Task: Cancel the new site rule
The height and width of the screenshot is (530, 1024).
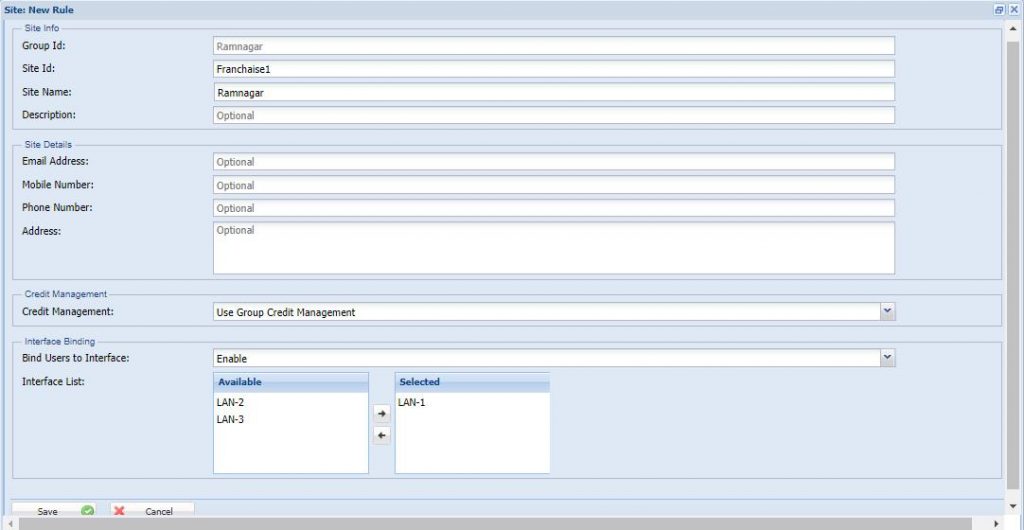Action: point(150,511)
